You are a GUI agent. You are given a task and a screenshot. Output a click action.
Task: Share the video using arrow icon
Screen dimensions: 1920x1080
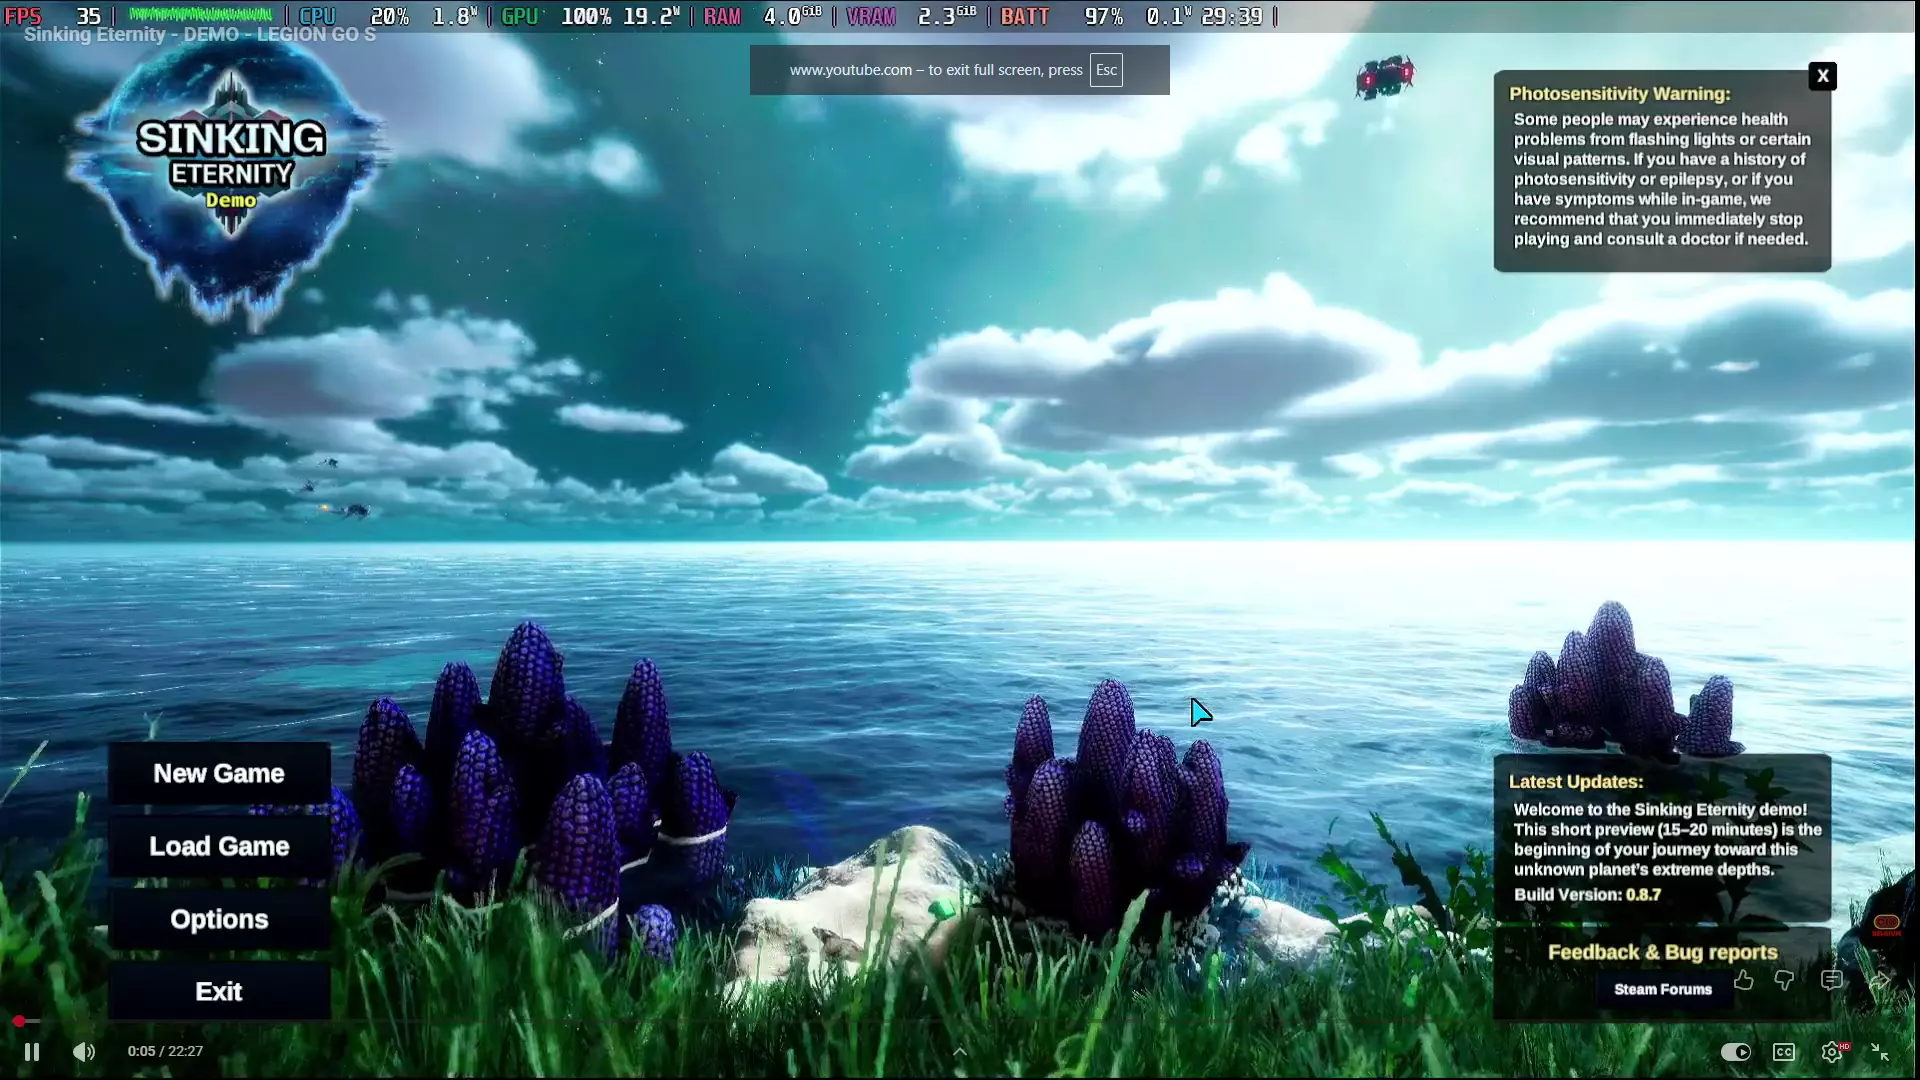[1880, 981]
